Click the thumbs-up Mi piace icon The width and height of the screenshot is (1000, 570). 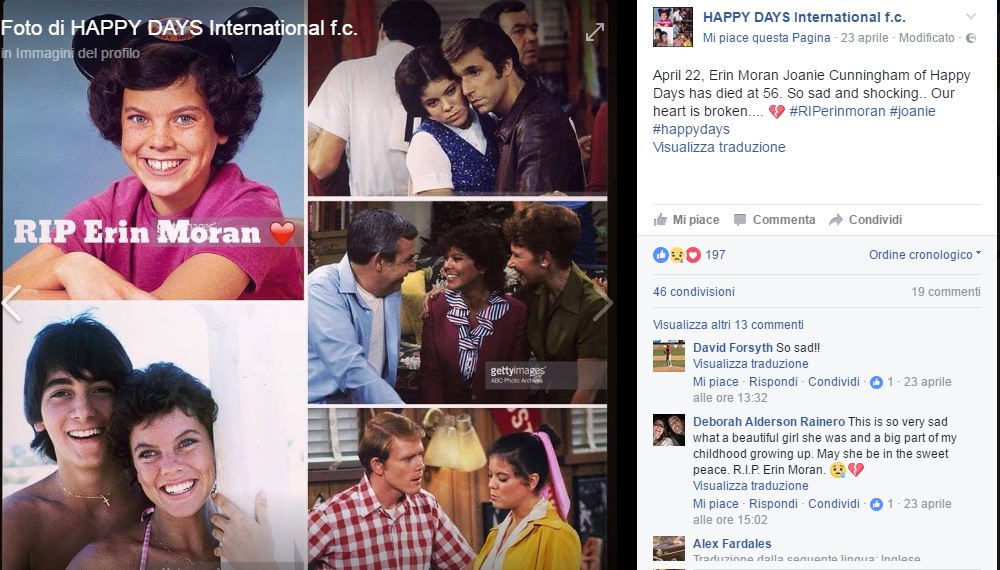(x=660, y=220)
